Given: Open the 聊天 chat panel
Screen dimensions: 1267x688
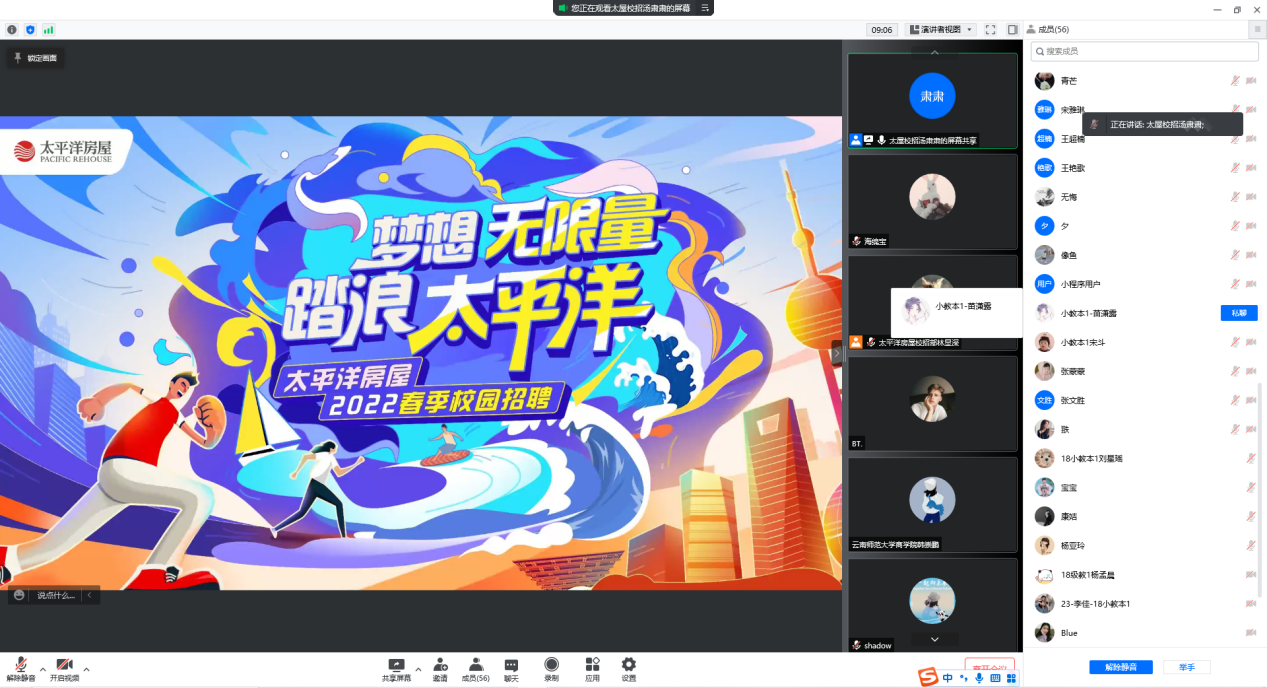Looking at the screenshot, I should (x=511, y=668).
